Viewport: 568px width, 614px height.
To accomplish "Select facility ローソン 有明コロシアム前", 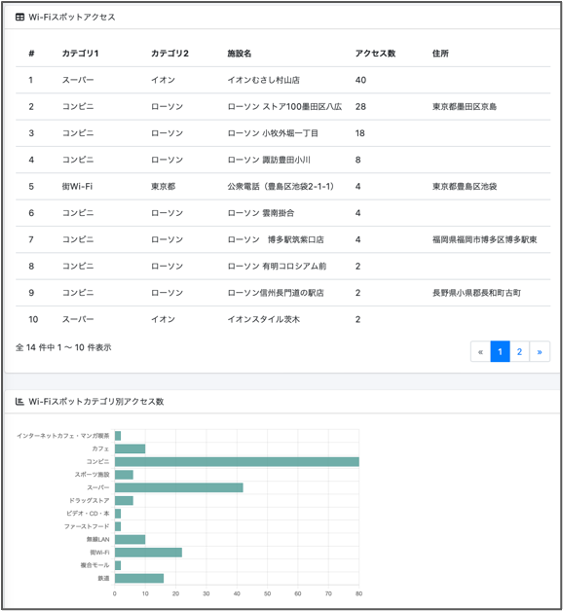I will coord(279,268).
